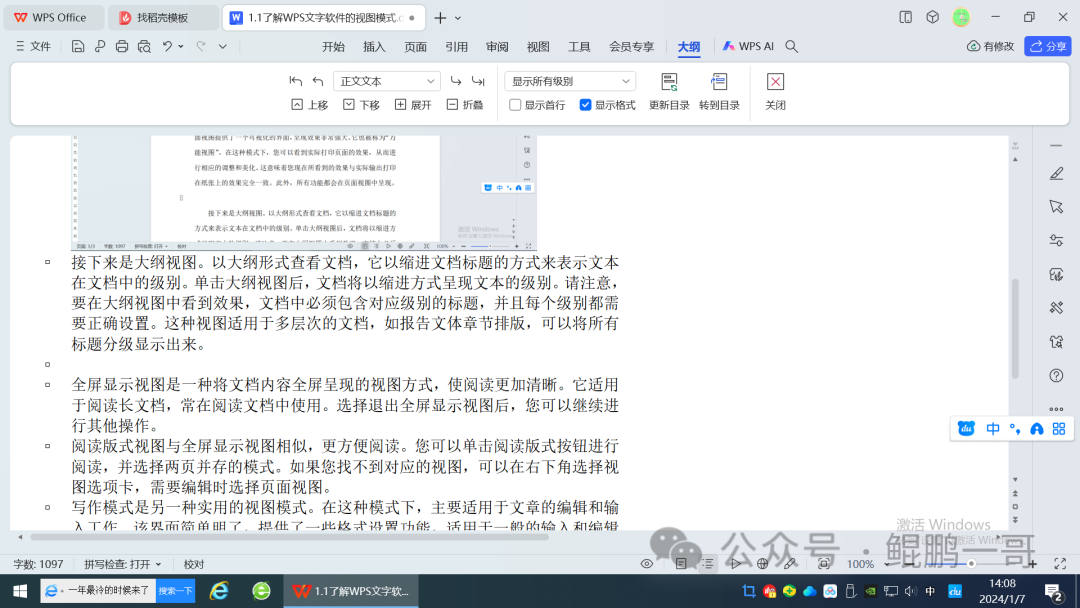Click the writing mode pen icon in status bar
This screenshot has height=608, width=1080.
790,564
